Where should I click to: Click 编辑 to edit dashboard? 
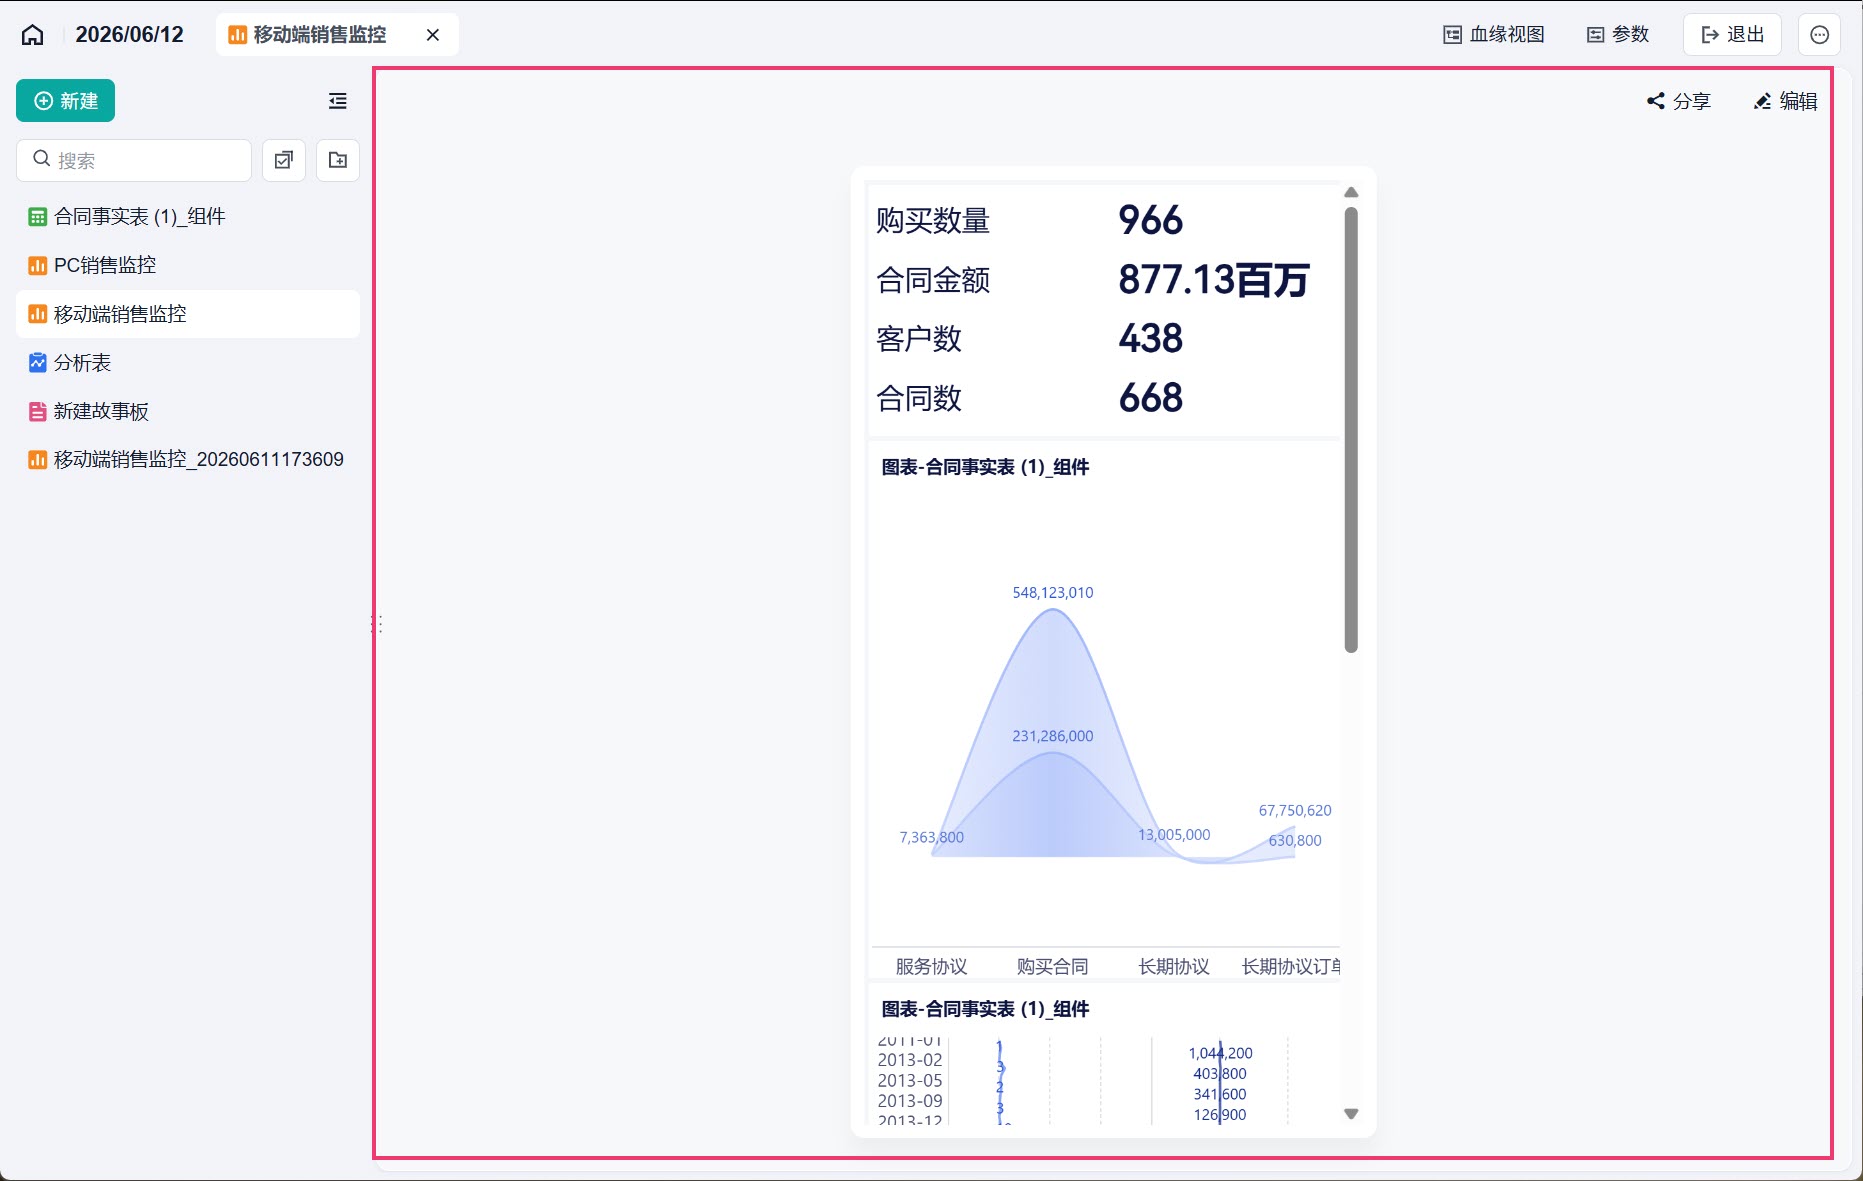point(1786,101)
